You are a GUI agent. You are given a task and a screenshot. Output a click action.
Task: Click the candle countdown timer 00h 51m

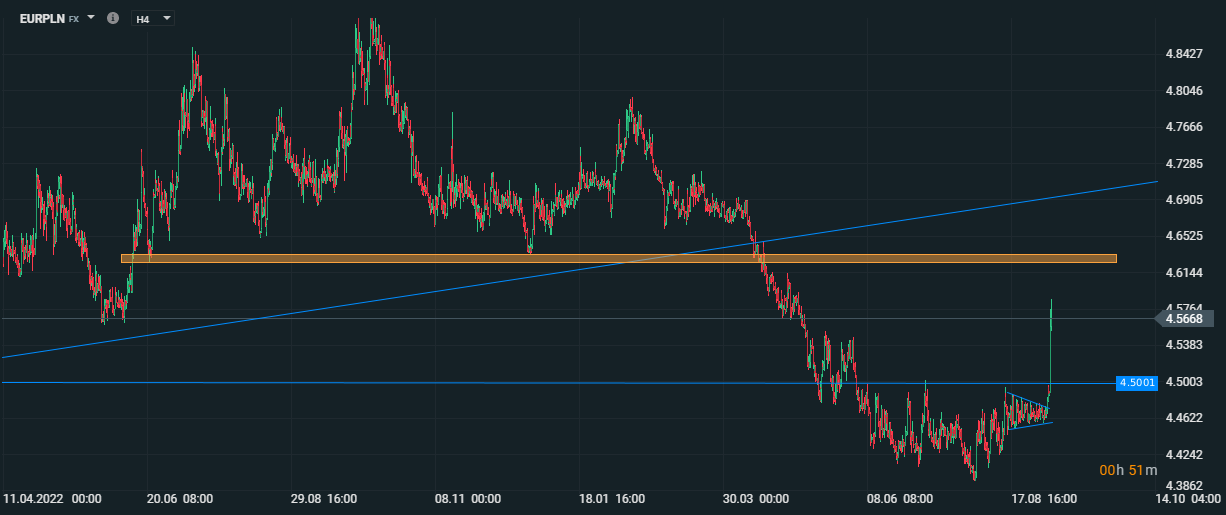click(1129, 470)
